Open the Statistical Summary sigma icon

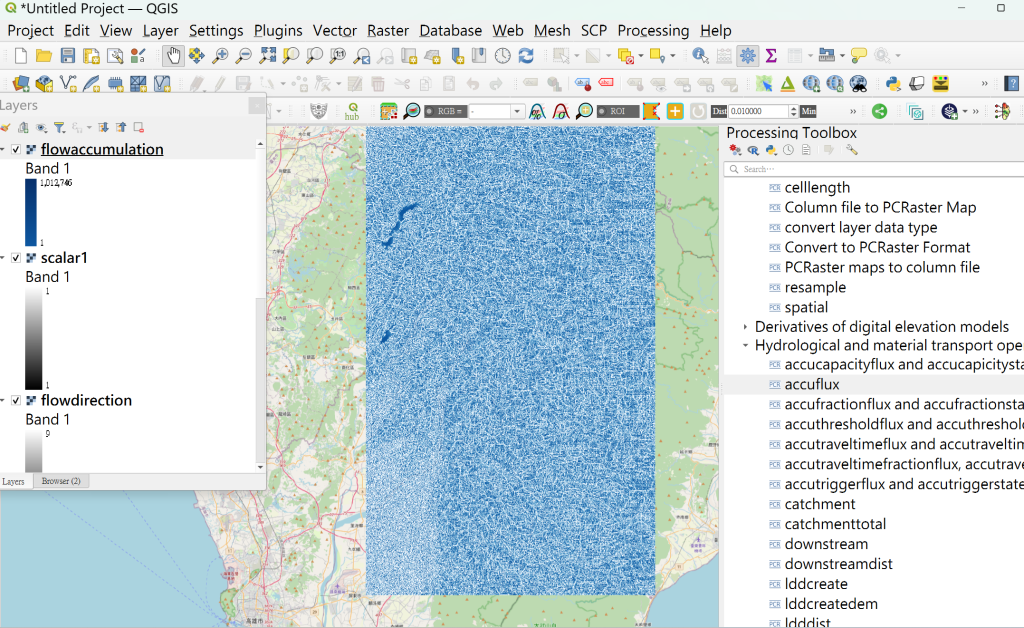click(x=771, y=55)
